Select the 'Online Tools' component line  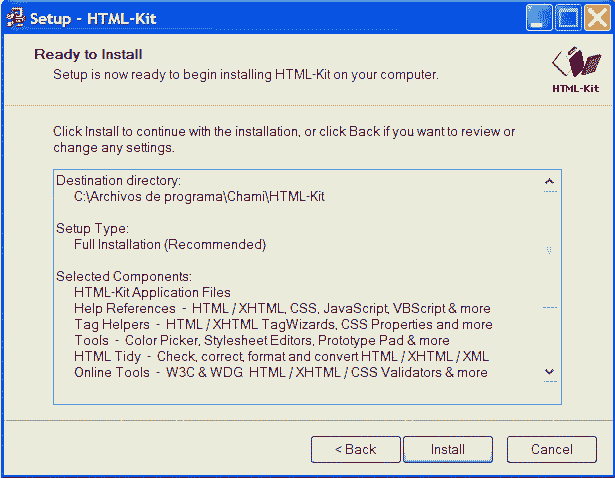coord(281,373)
